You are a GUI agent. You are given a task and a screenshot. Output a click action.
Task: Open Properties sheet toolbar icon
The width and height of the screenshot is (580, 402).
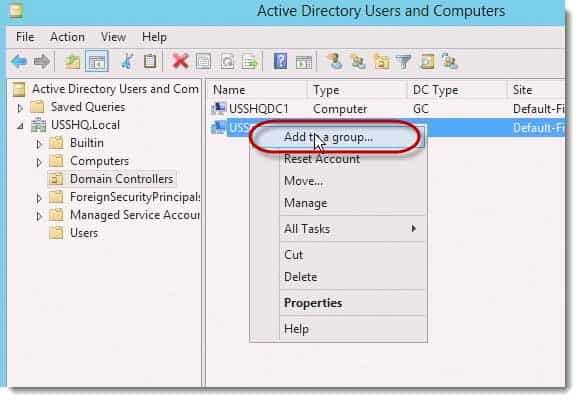tap(203, 61)
